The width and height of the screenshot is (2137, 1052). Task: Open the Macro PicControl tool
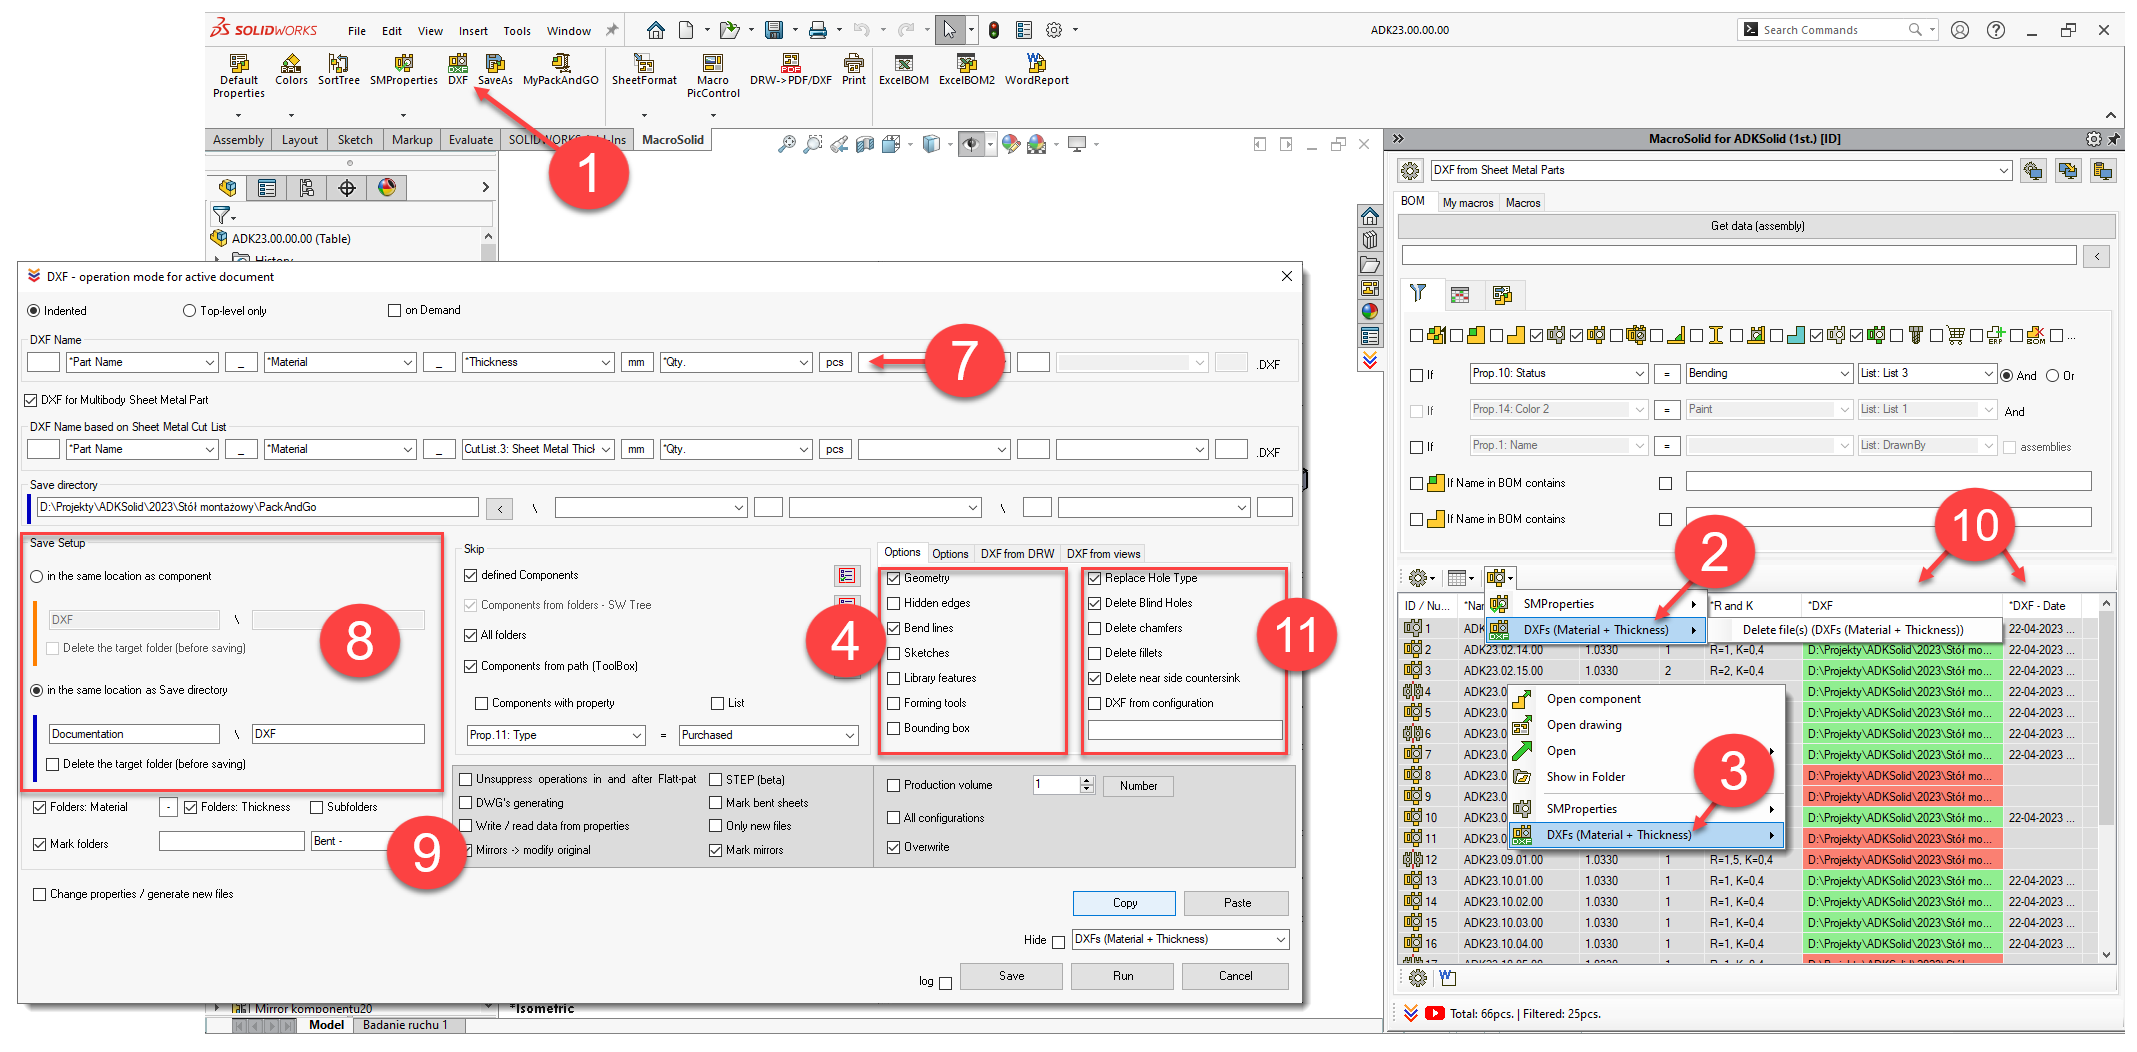pyautogui.click(x=713, y=76)
